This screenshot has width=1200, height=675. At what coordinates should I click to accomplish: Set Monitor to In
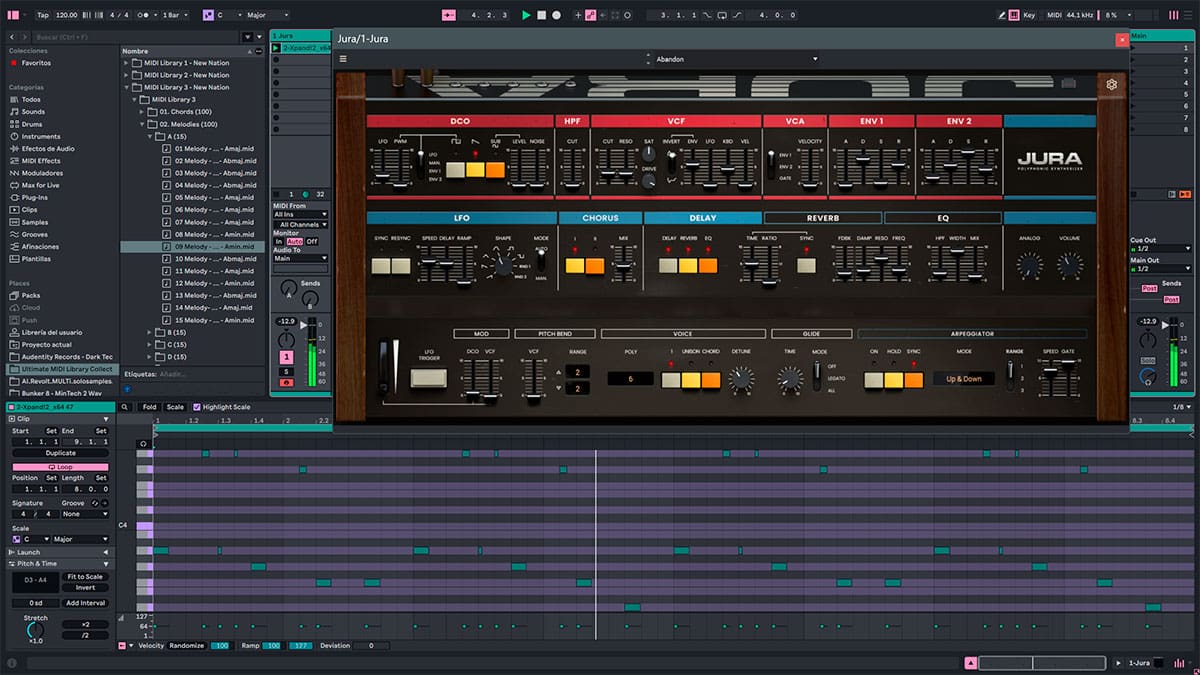(279, 241)
